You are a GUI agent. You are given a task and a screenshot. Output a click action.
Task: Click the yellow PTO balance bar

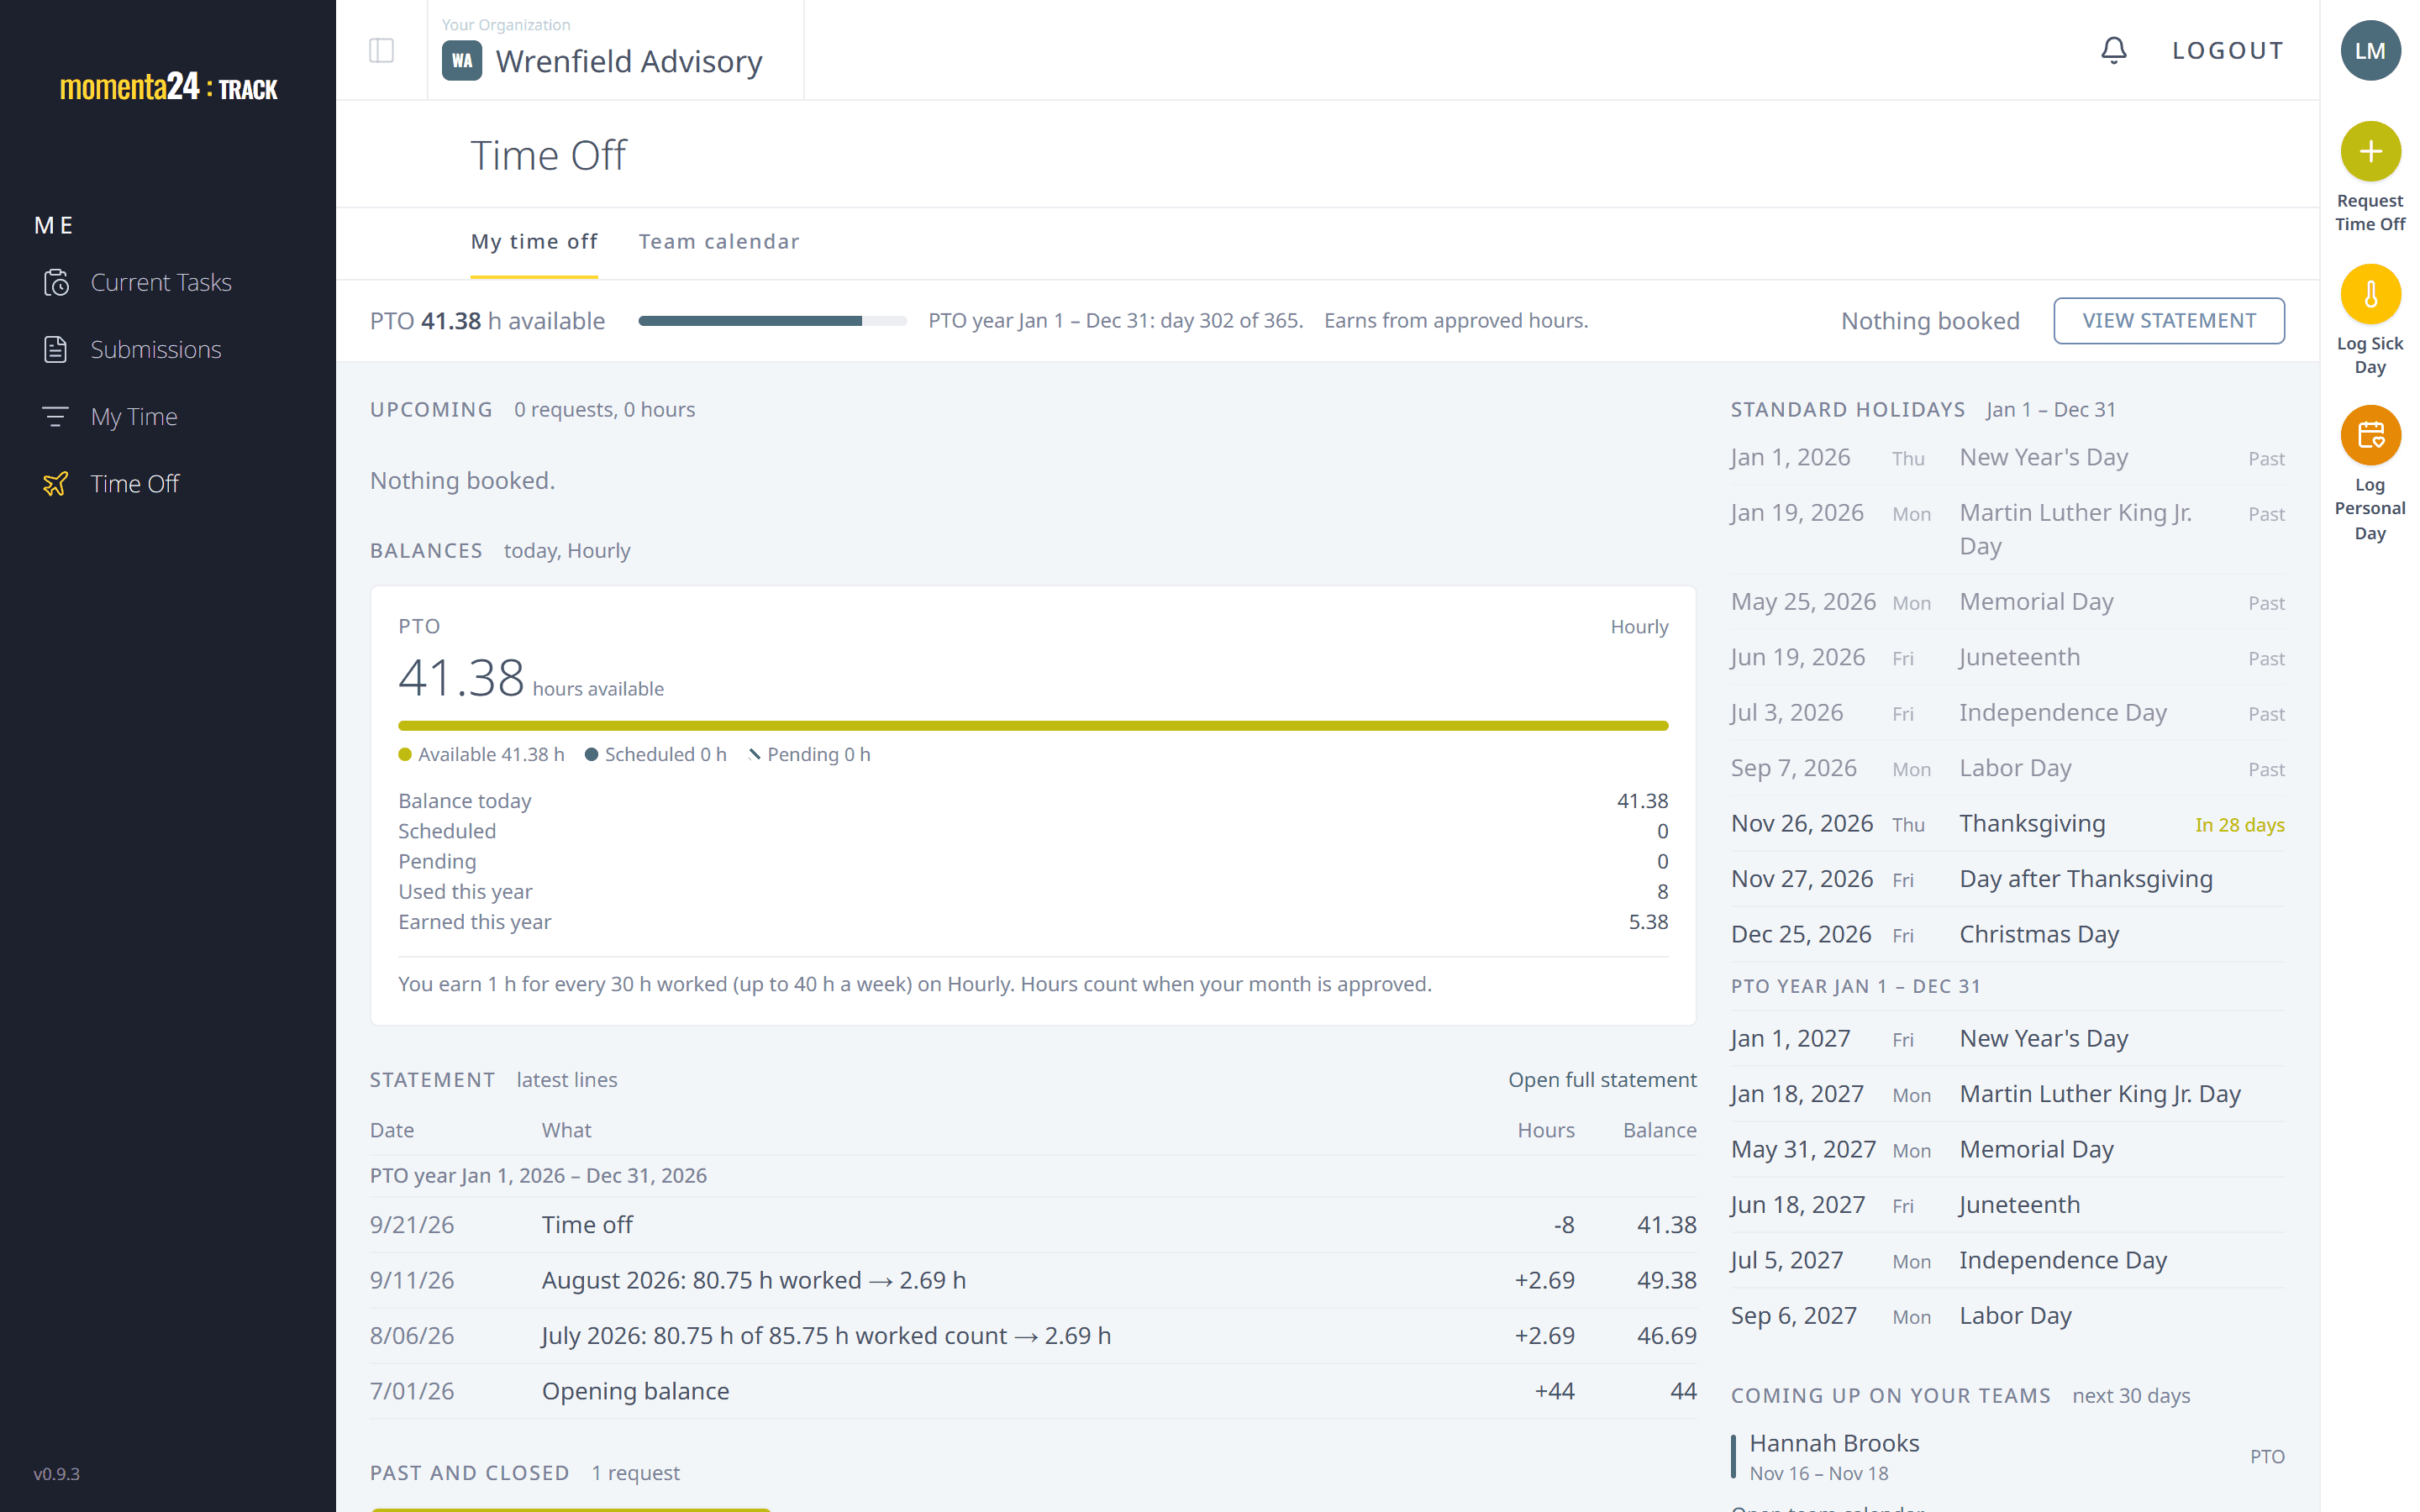pyautogui.click(x=1033, y=726)
